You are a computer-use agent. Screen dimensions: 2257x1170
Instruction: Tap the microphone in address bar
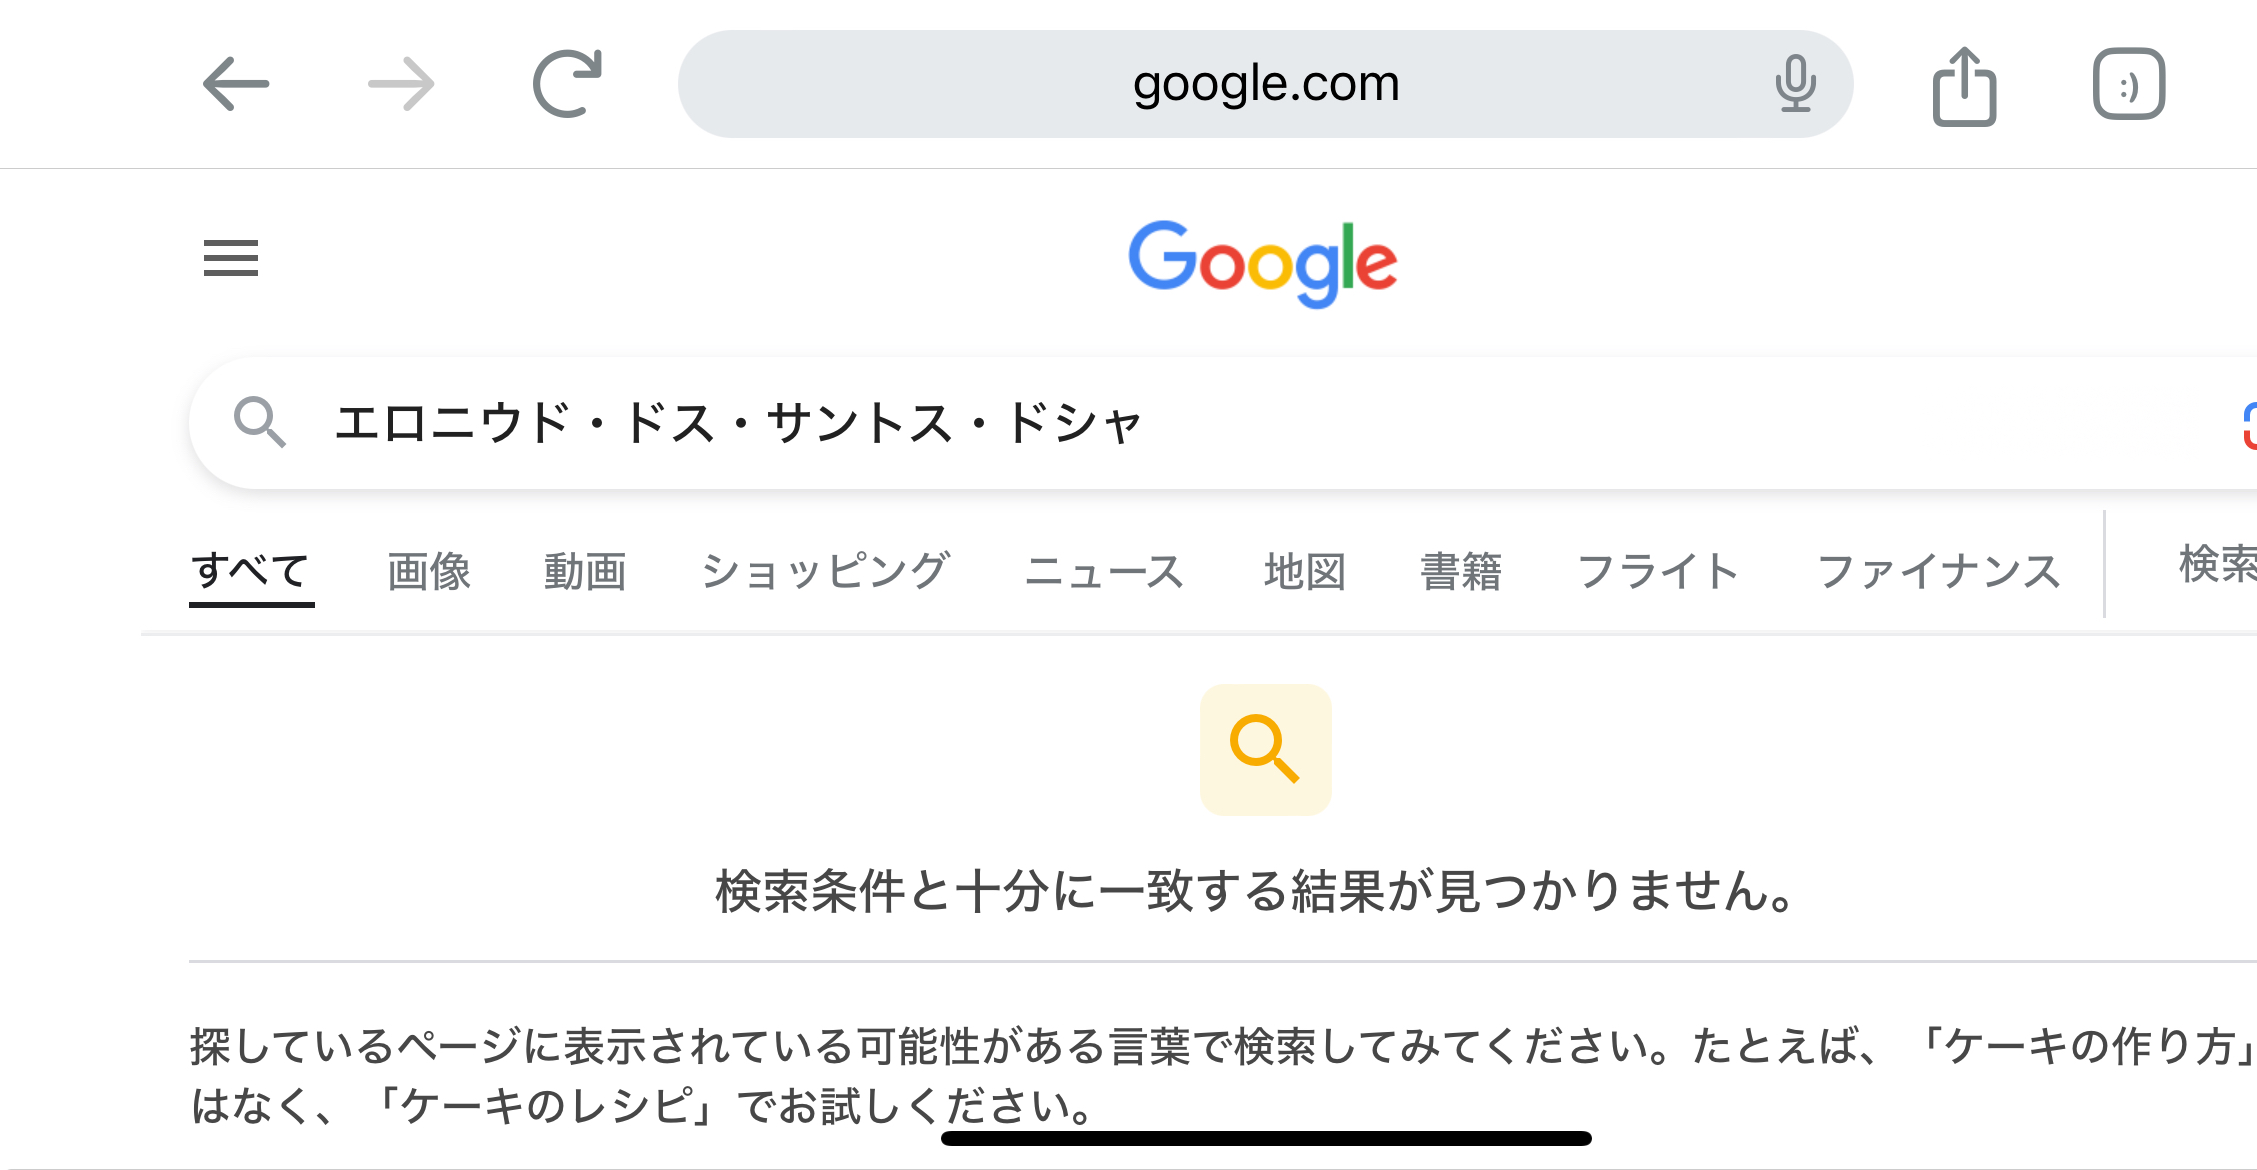1795,84
